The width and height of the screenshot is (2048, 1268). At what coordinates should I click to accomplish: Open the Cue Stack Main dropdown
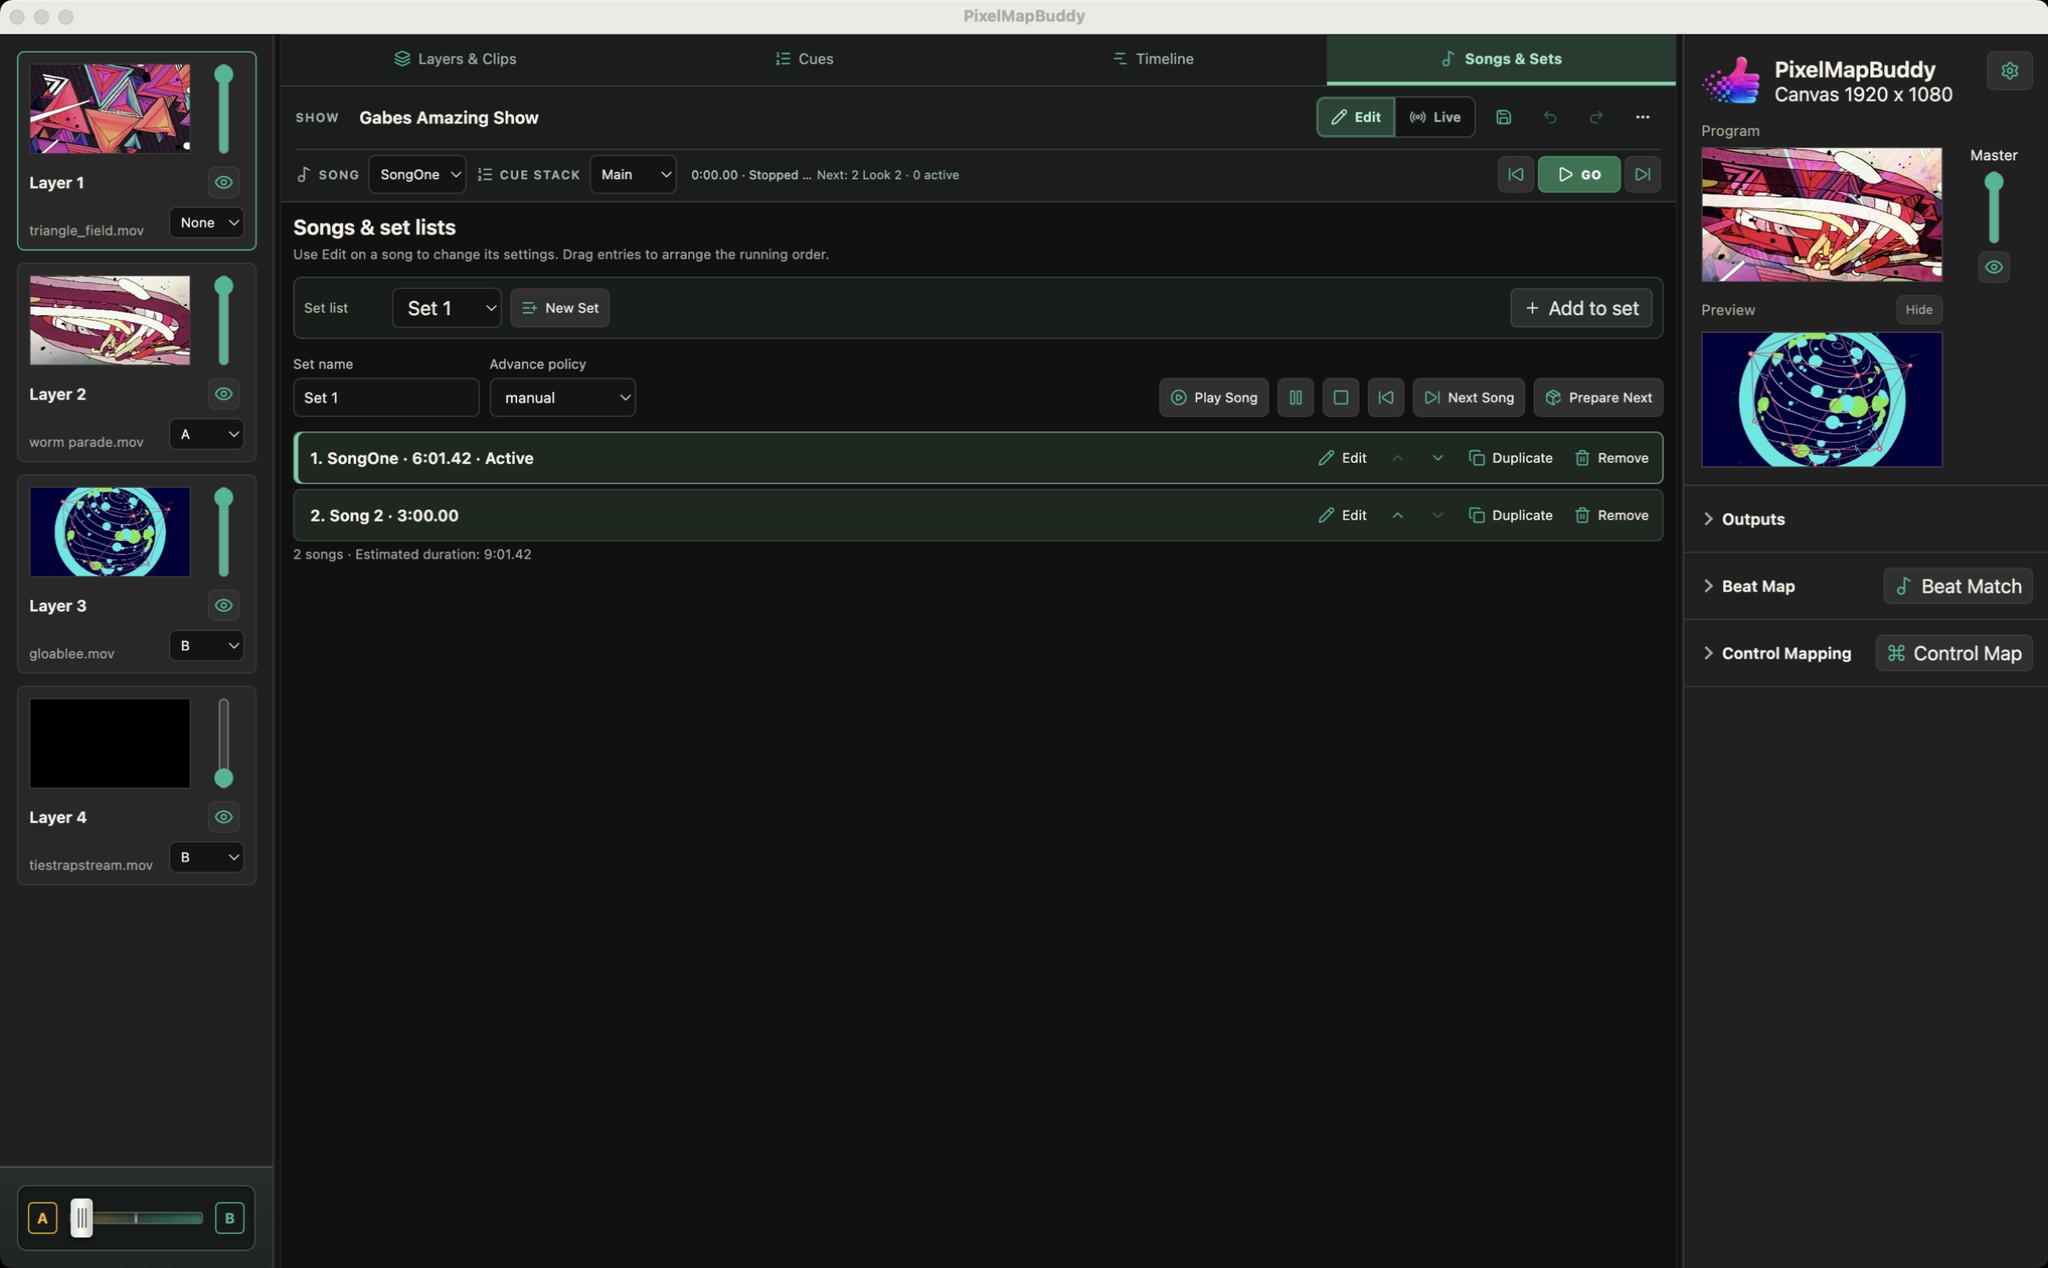point(633,174)
